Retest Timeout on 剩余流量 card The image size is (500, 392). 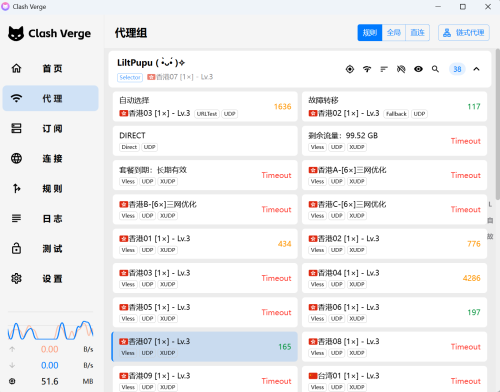tap(466, 141)
